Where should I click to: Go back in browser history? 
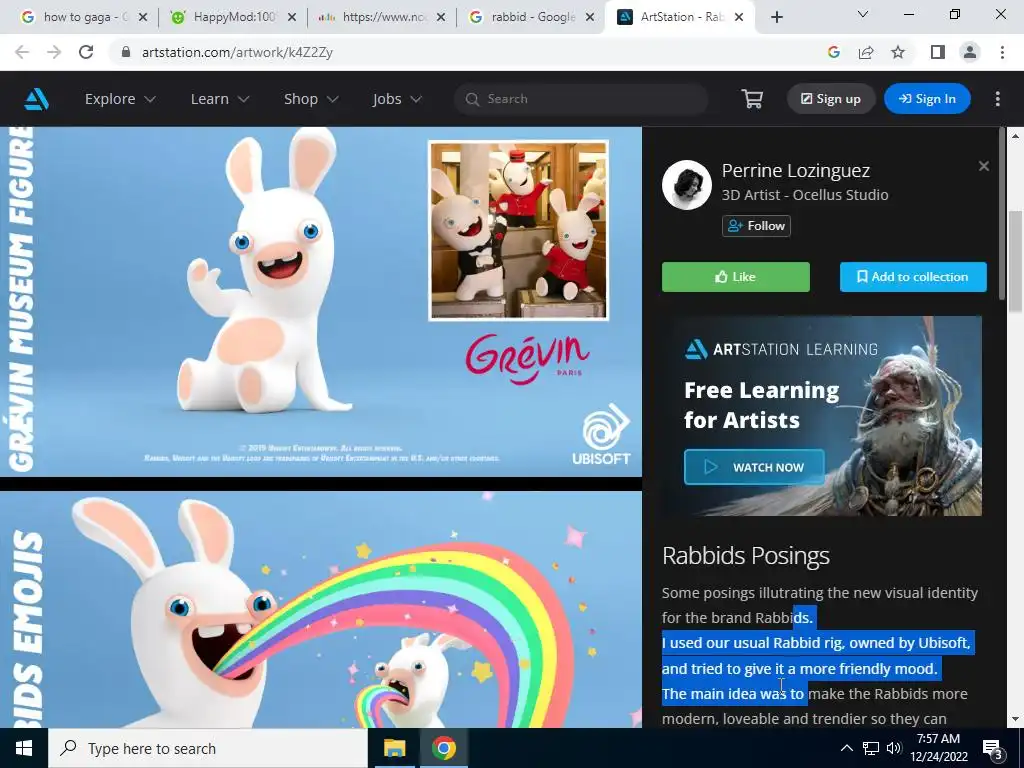coord(22,52)
